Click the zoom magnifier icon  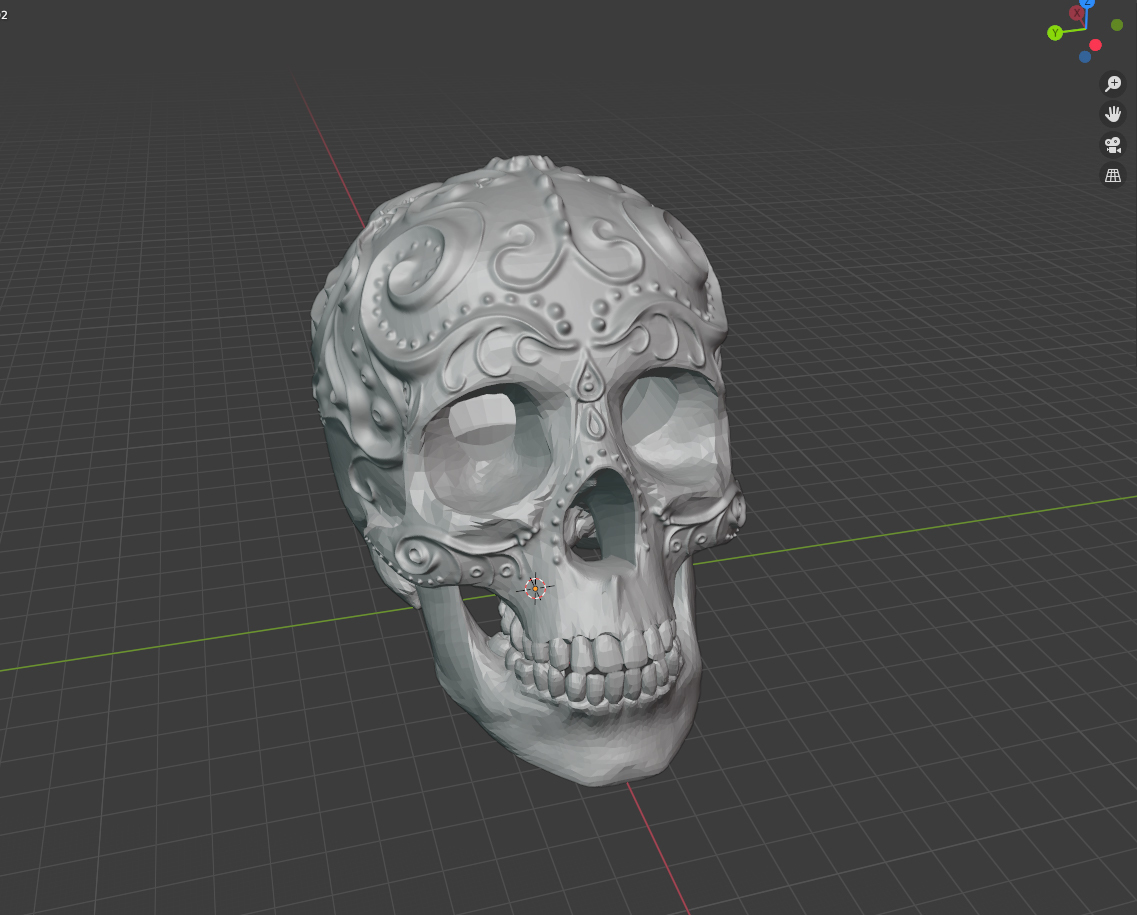(1114, 84)
